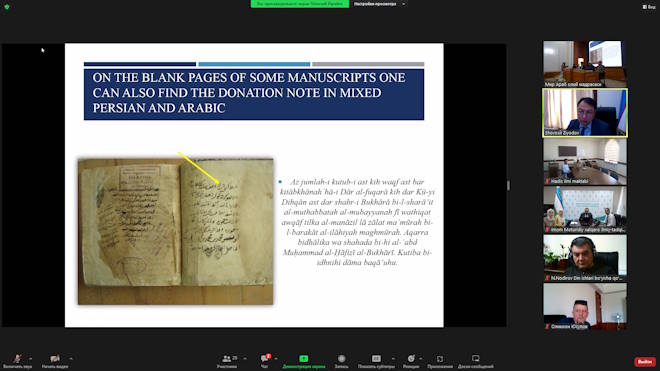
Task: Select Shovosil Ziyodov's highlighted video thumbnail
Action: point(585,113)
